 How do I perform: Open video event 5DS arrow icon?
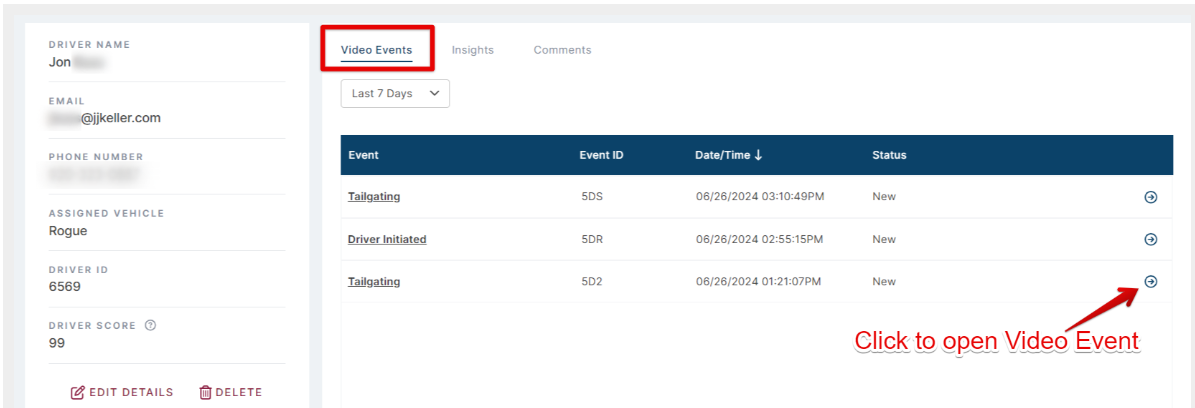(1151, 197)
